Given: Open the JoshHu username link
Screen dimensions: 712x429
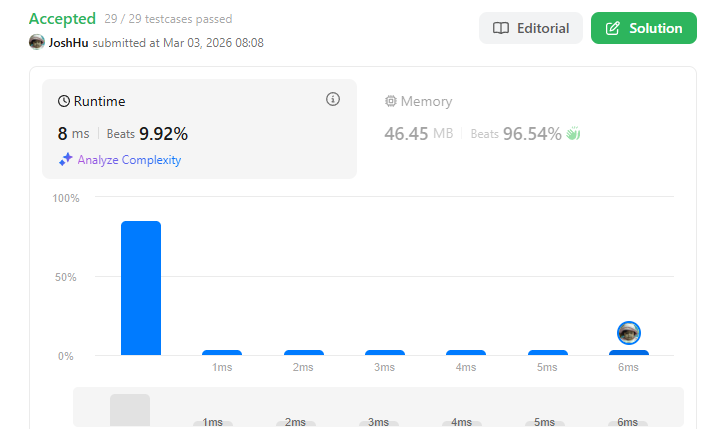Looking at the screenshot, I should [x=68, y=43].
